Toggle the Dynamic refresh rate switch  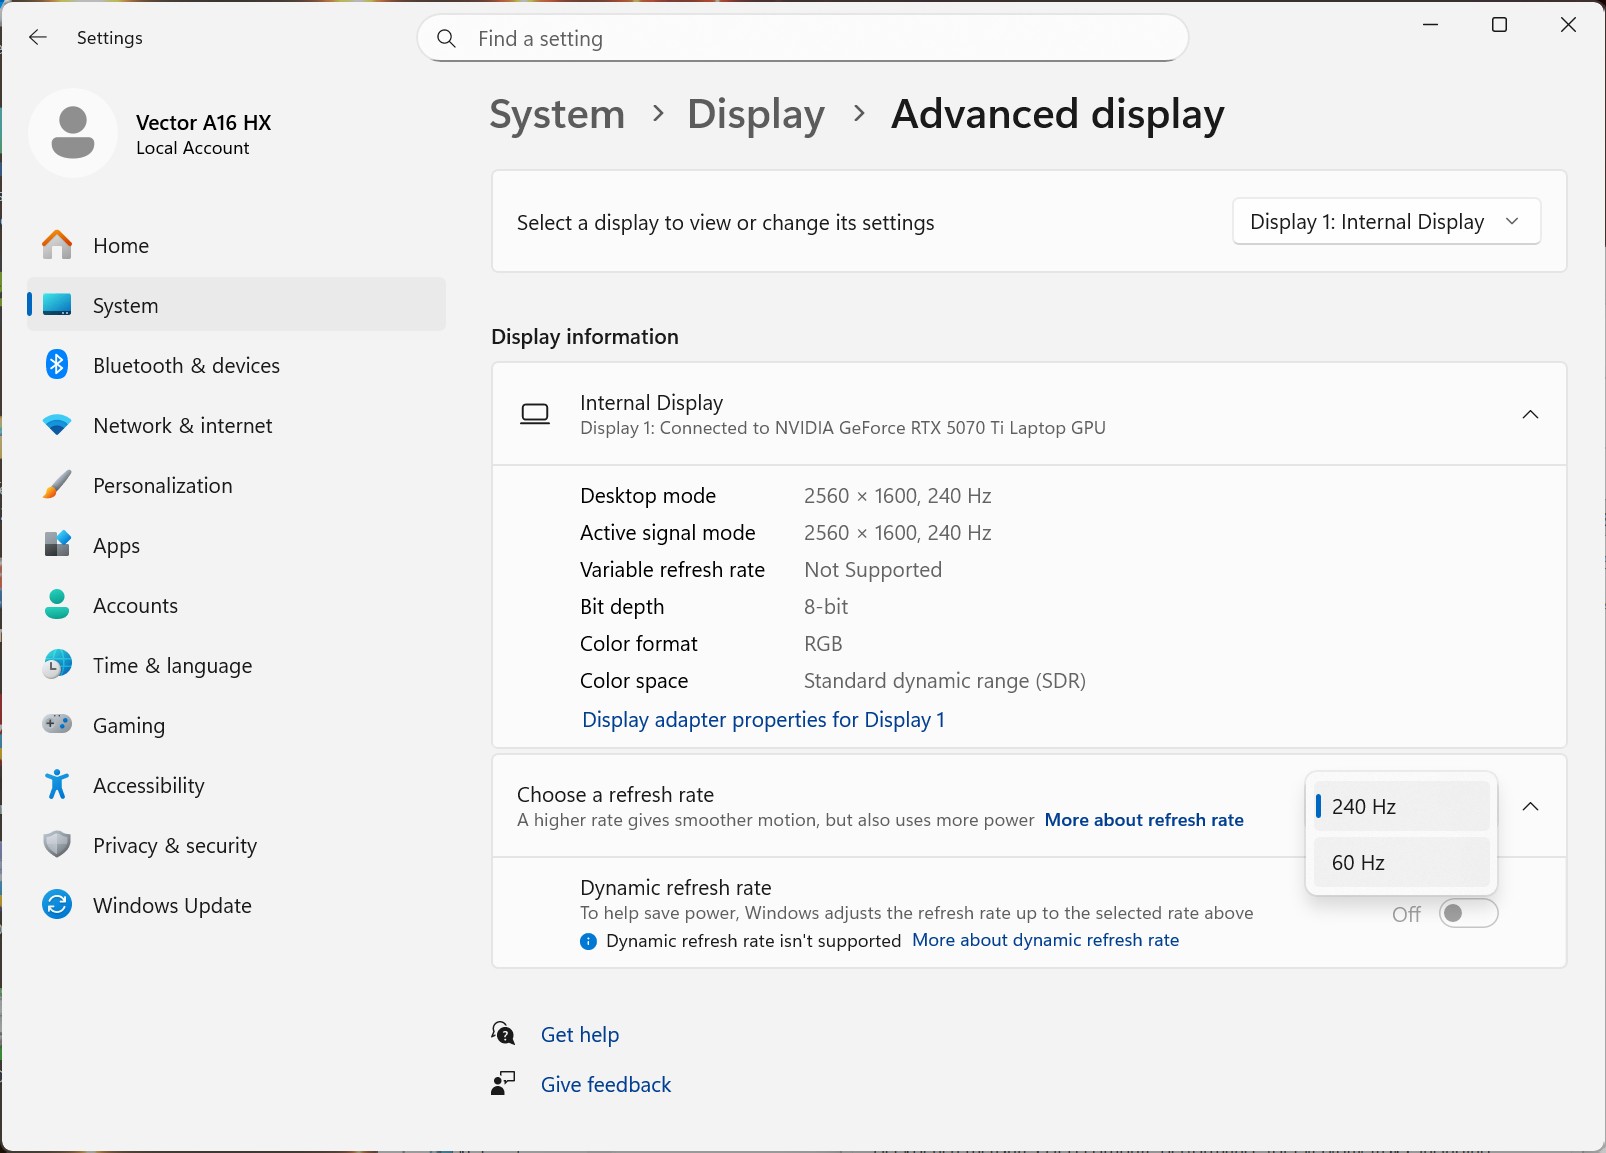click(1467, 913)
